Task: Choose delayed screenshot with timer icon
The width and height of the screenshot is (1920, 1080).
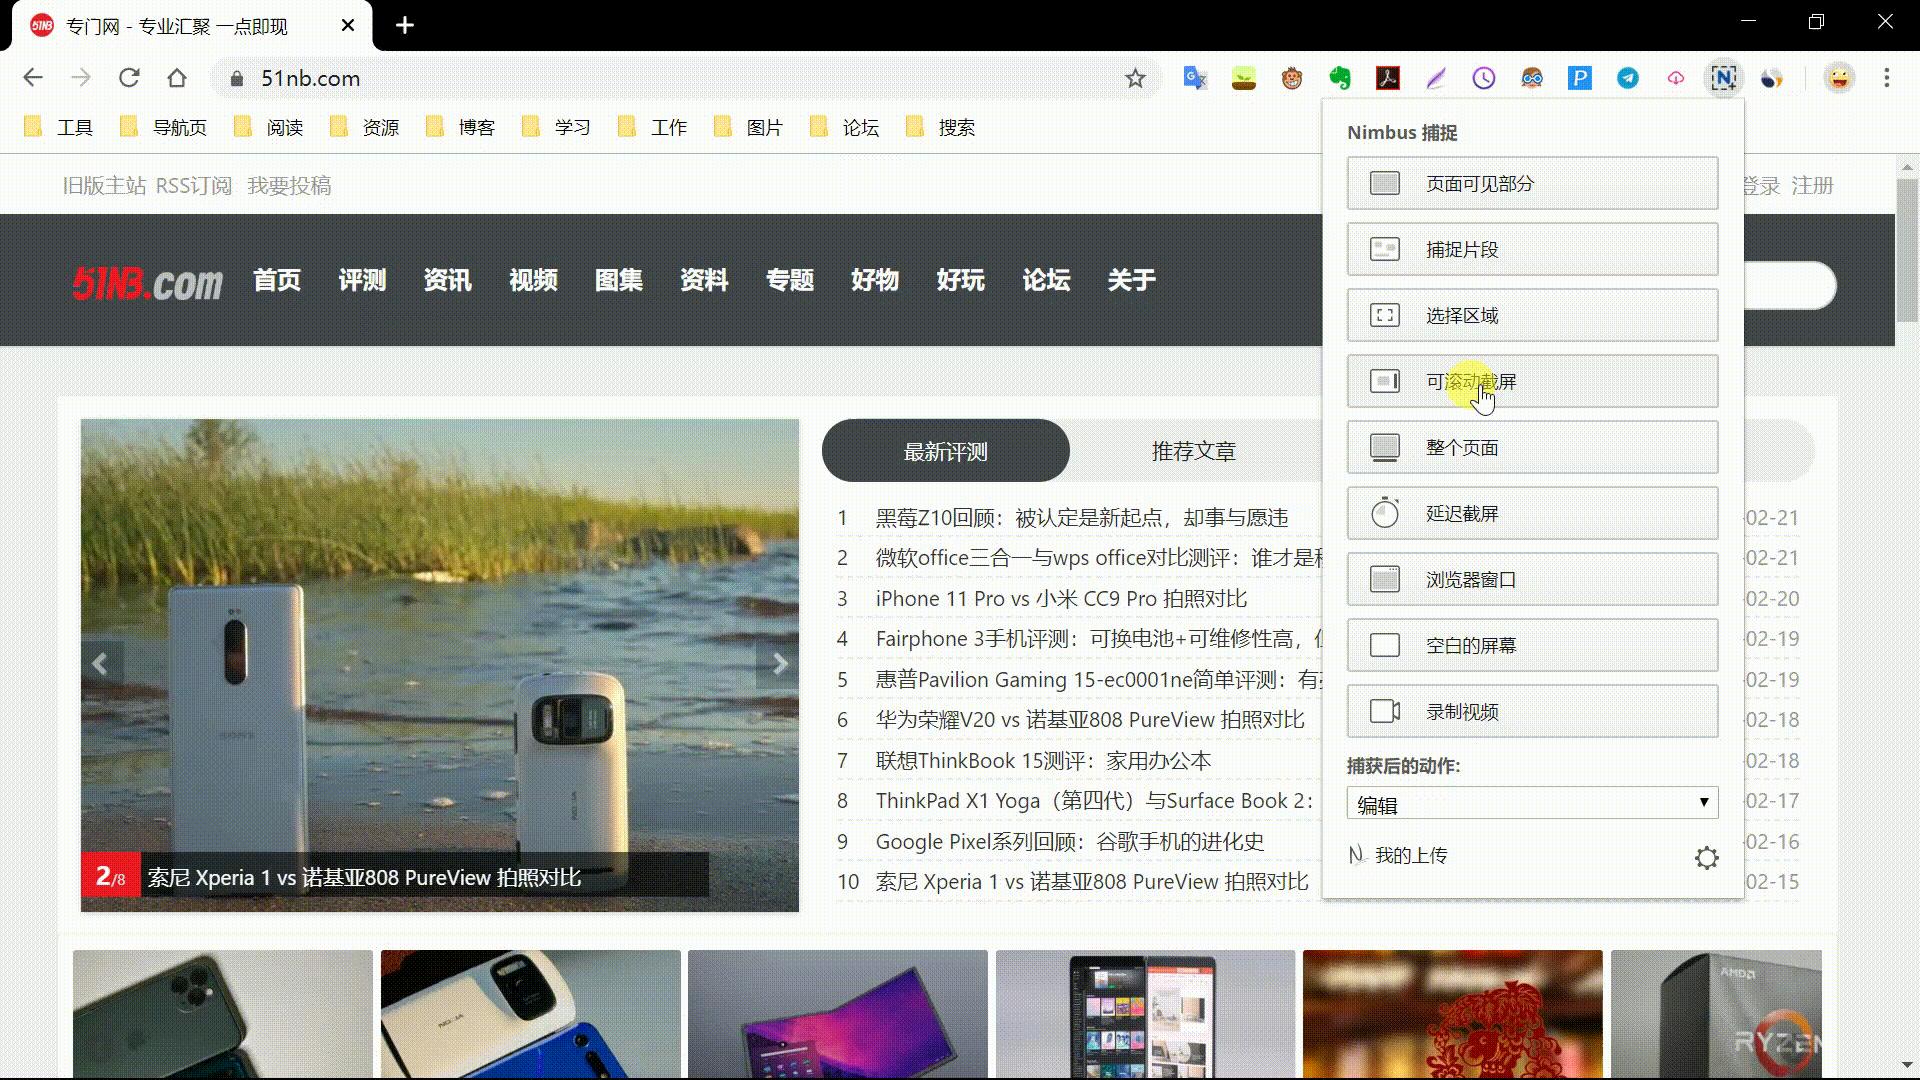Action: pos(1531,513)
